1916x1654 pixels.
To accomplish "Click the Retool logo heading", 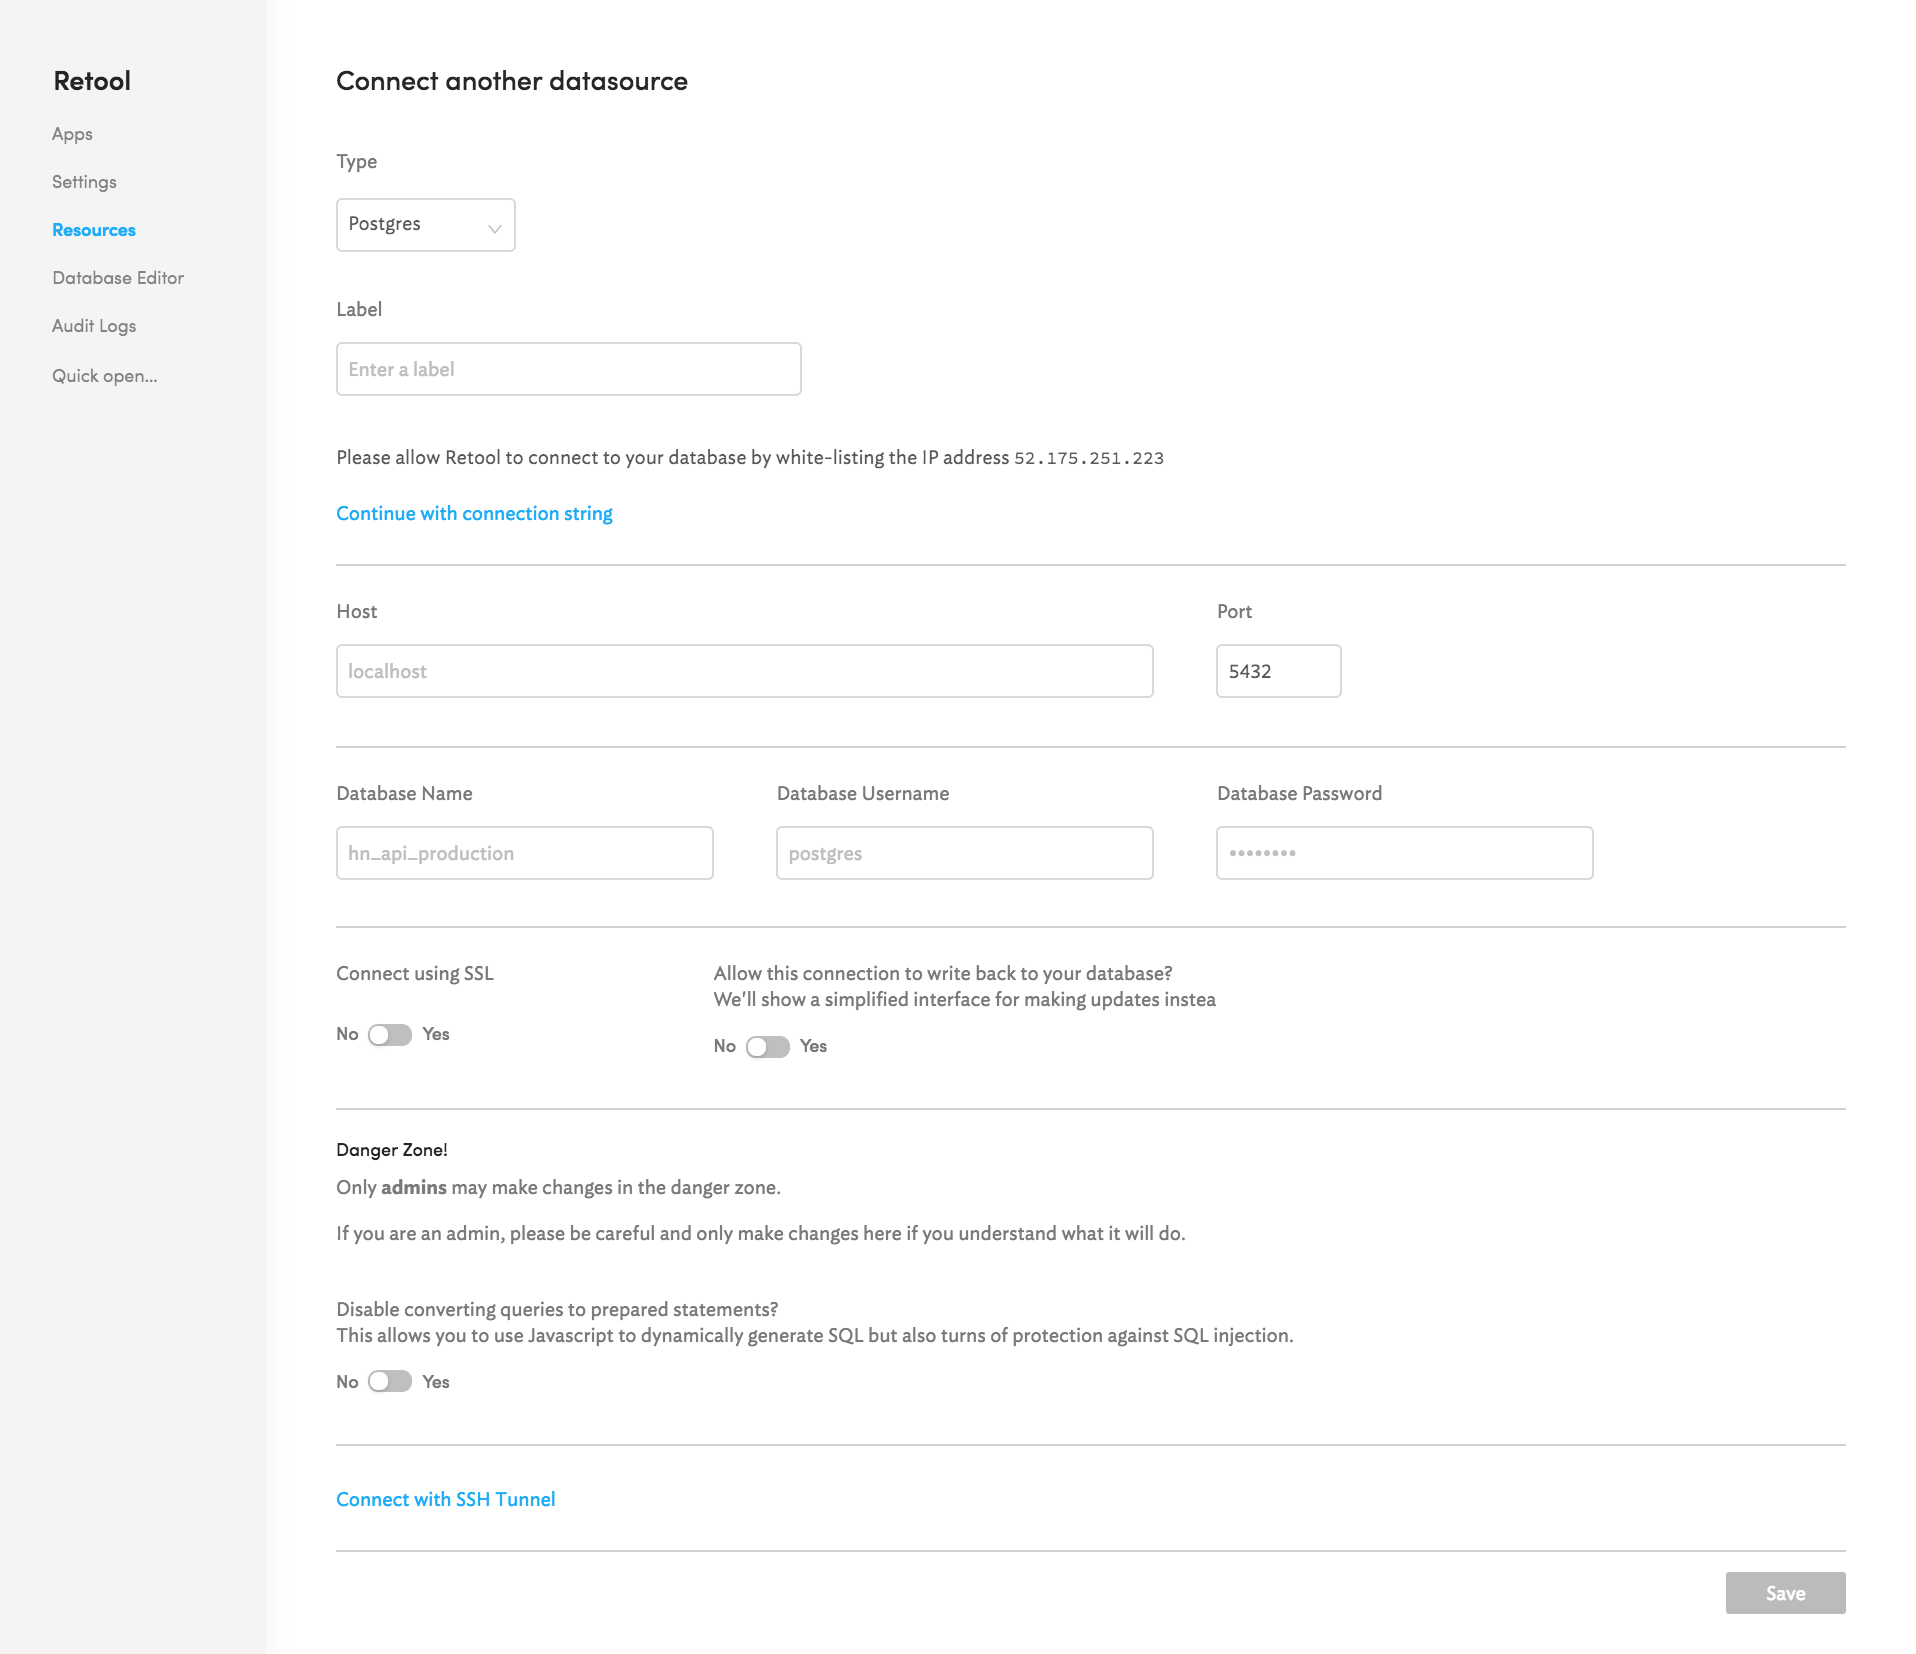I will tap(92, 81).
